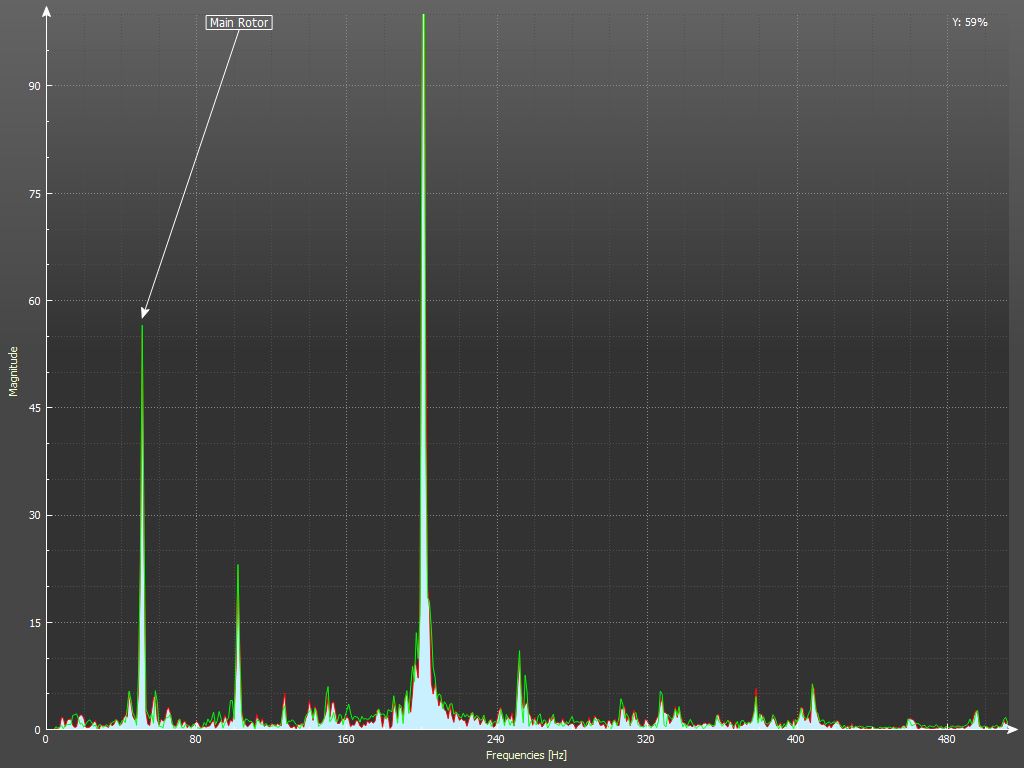Click the X-axis arrowhead at the right end
Screen dimensions: 1024x768
(1014, 729)
